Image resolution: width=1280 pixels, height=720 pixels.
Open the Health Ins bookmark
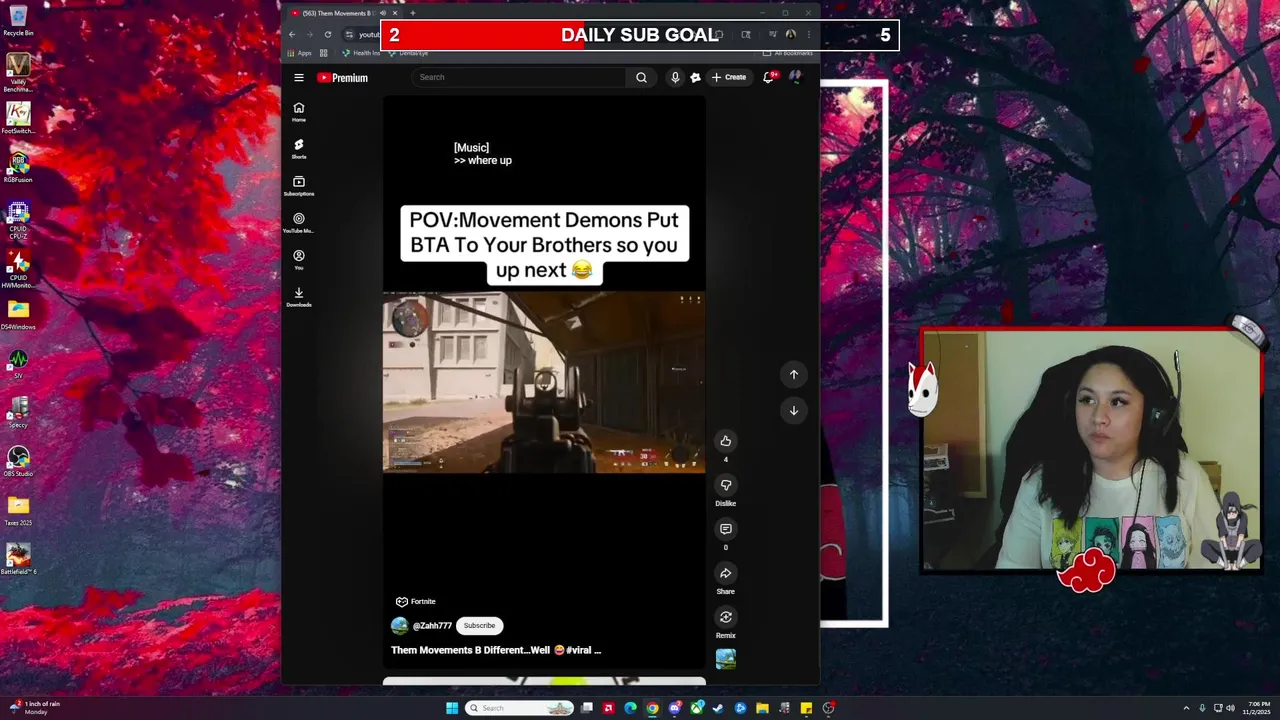tap(361, 53)
